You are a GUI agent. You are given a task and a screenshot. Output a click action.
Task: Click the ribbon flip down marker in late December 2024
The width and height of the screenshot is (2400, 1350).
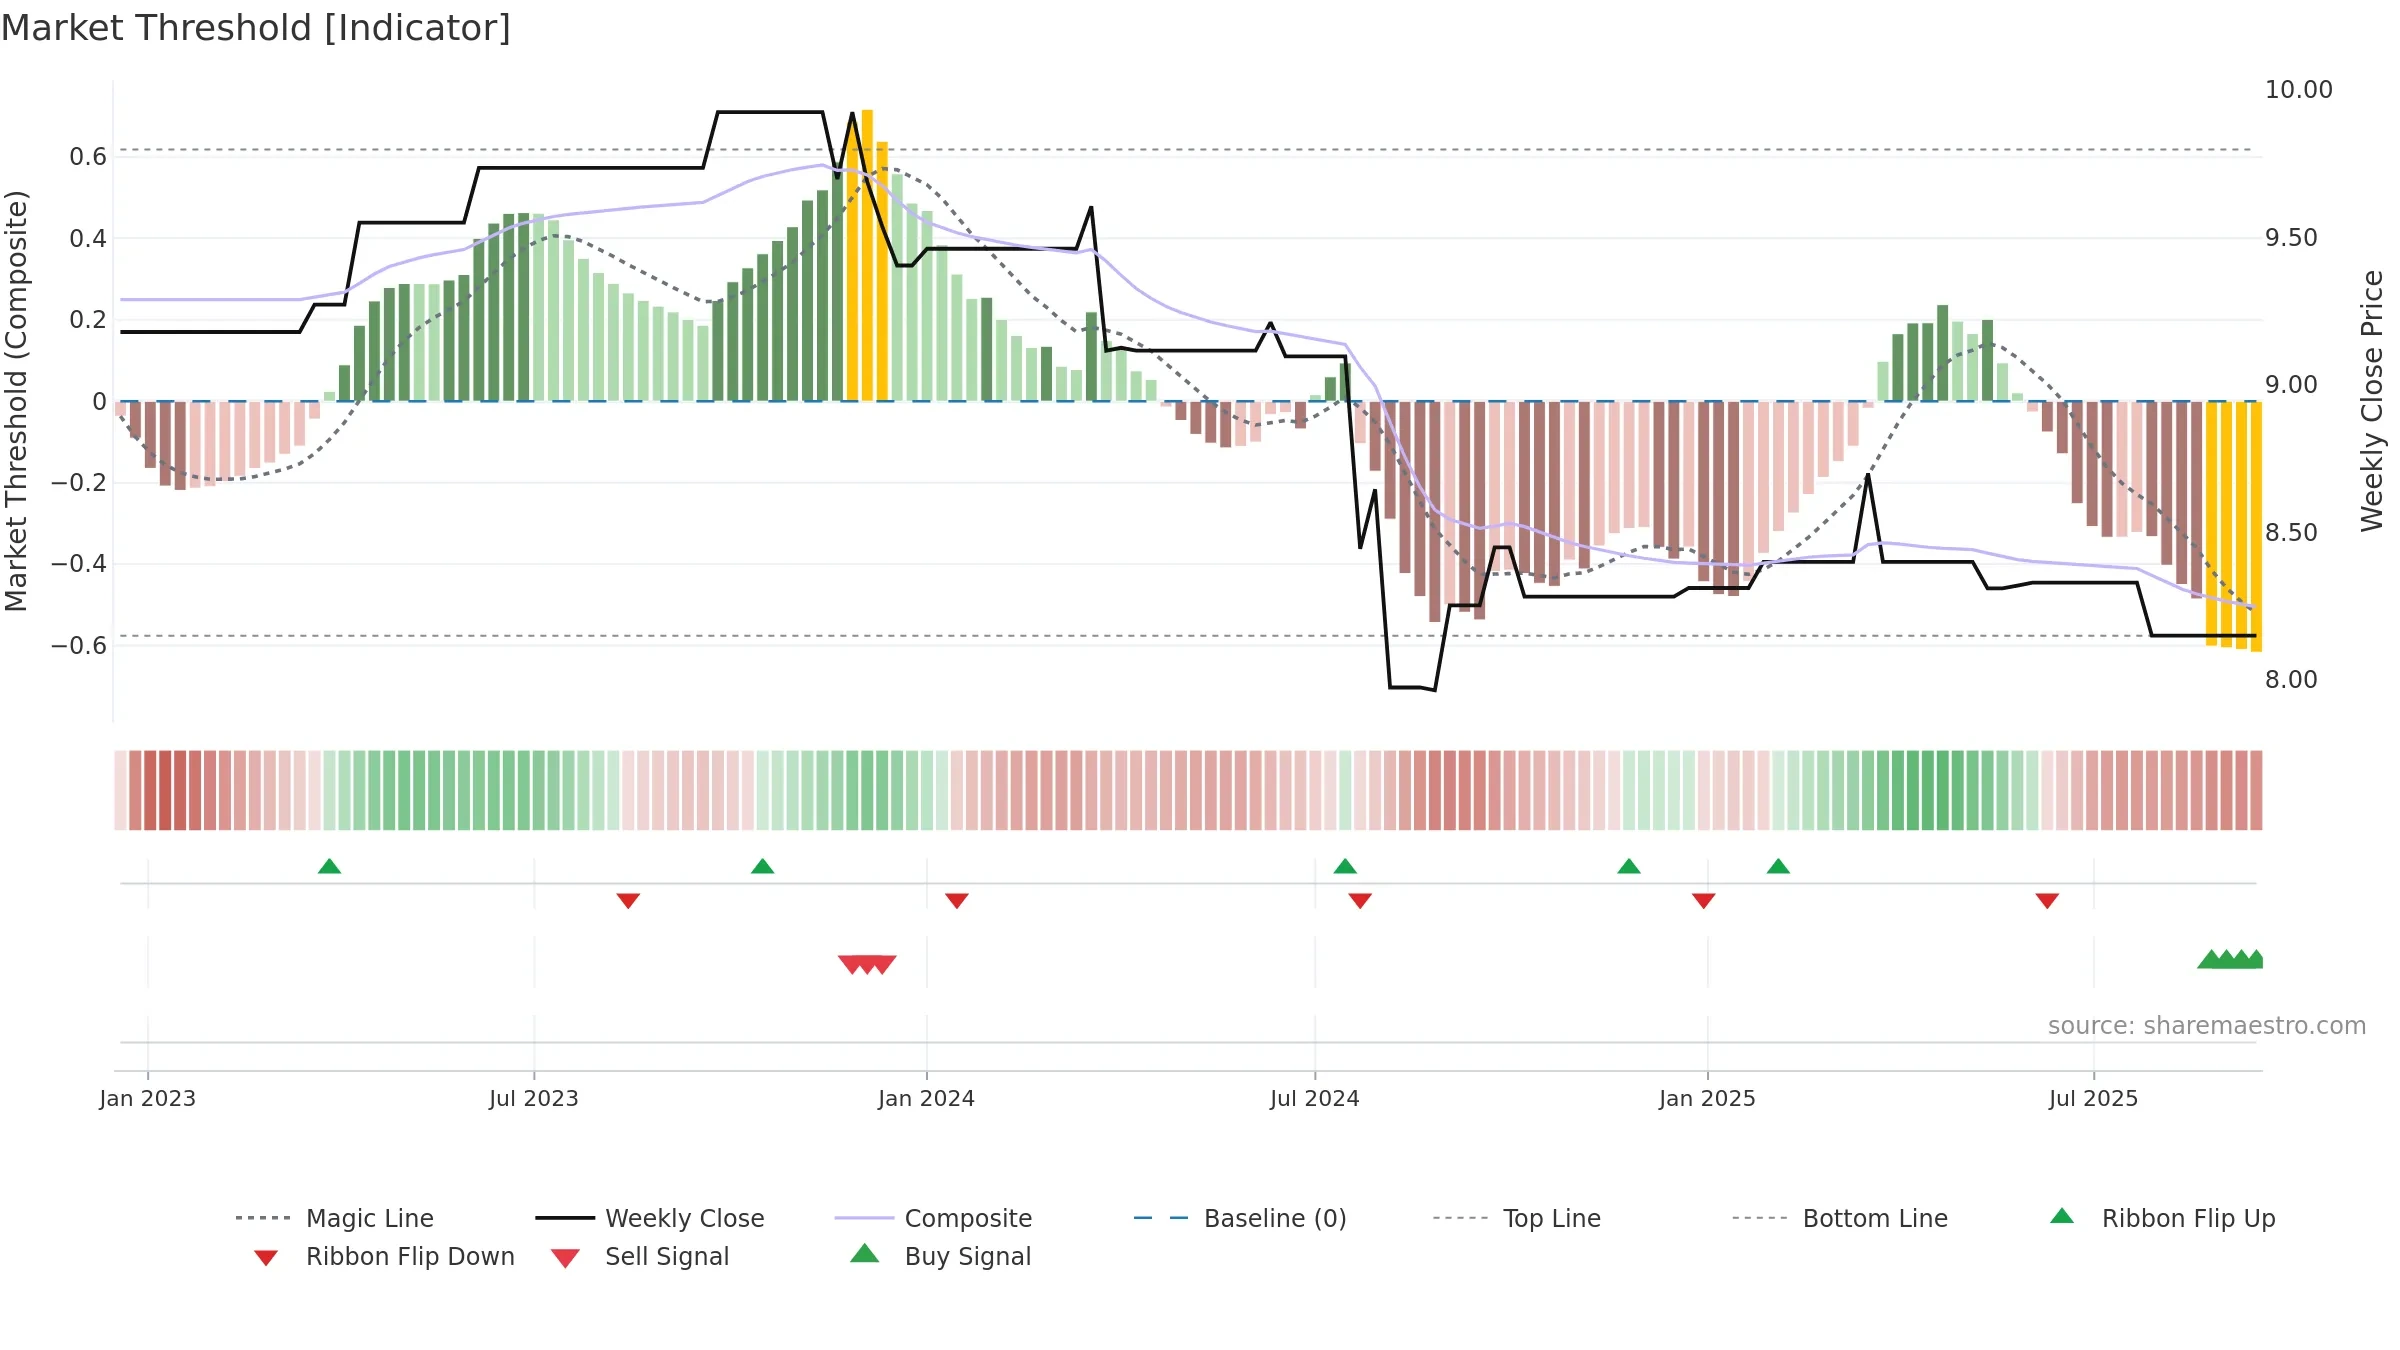pyautogui.click(x=1704, y=901)
